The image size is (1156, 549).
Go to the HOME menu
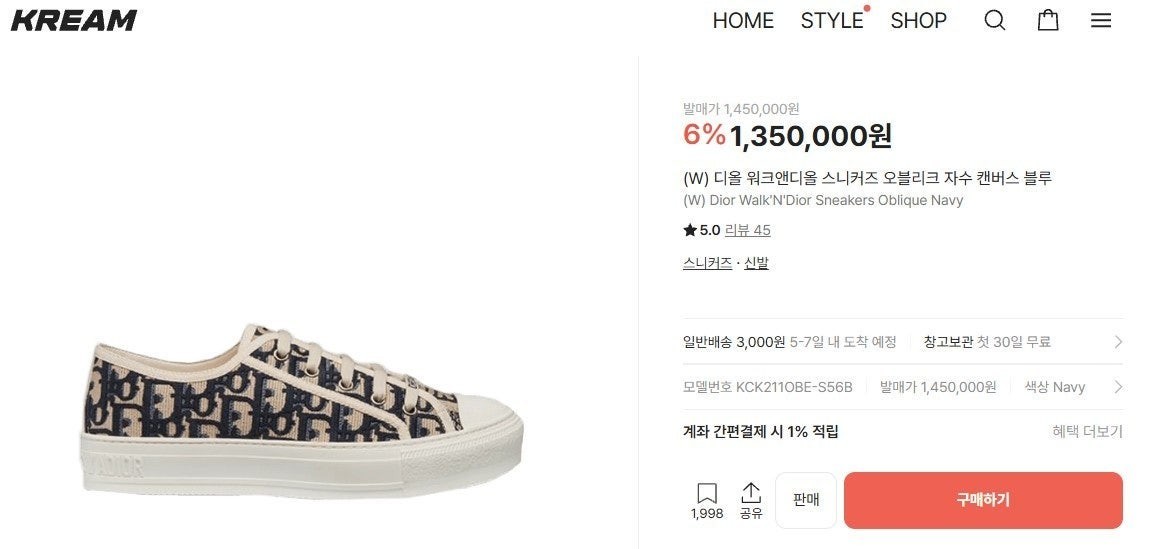(743, 20)
